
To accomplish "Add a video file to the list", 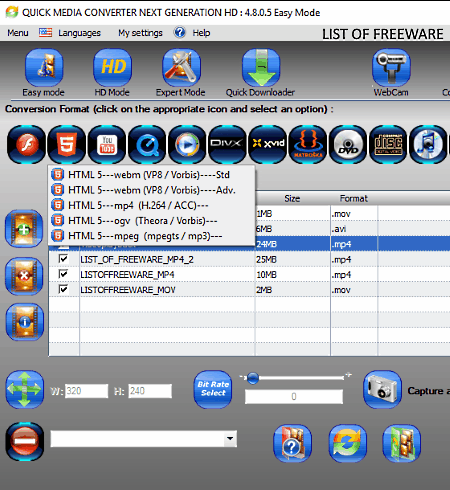I will 24,229.
